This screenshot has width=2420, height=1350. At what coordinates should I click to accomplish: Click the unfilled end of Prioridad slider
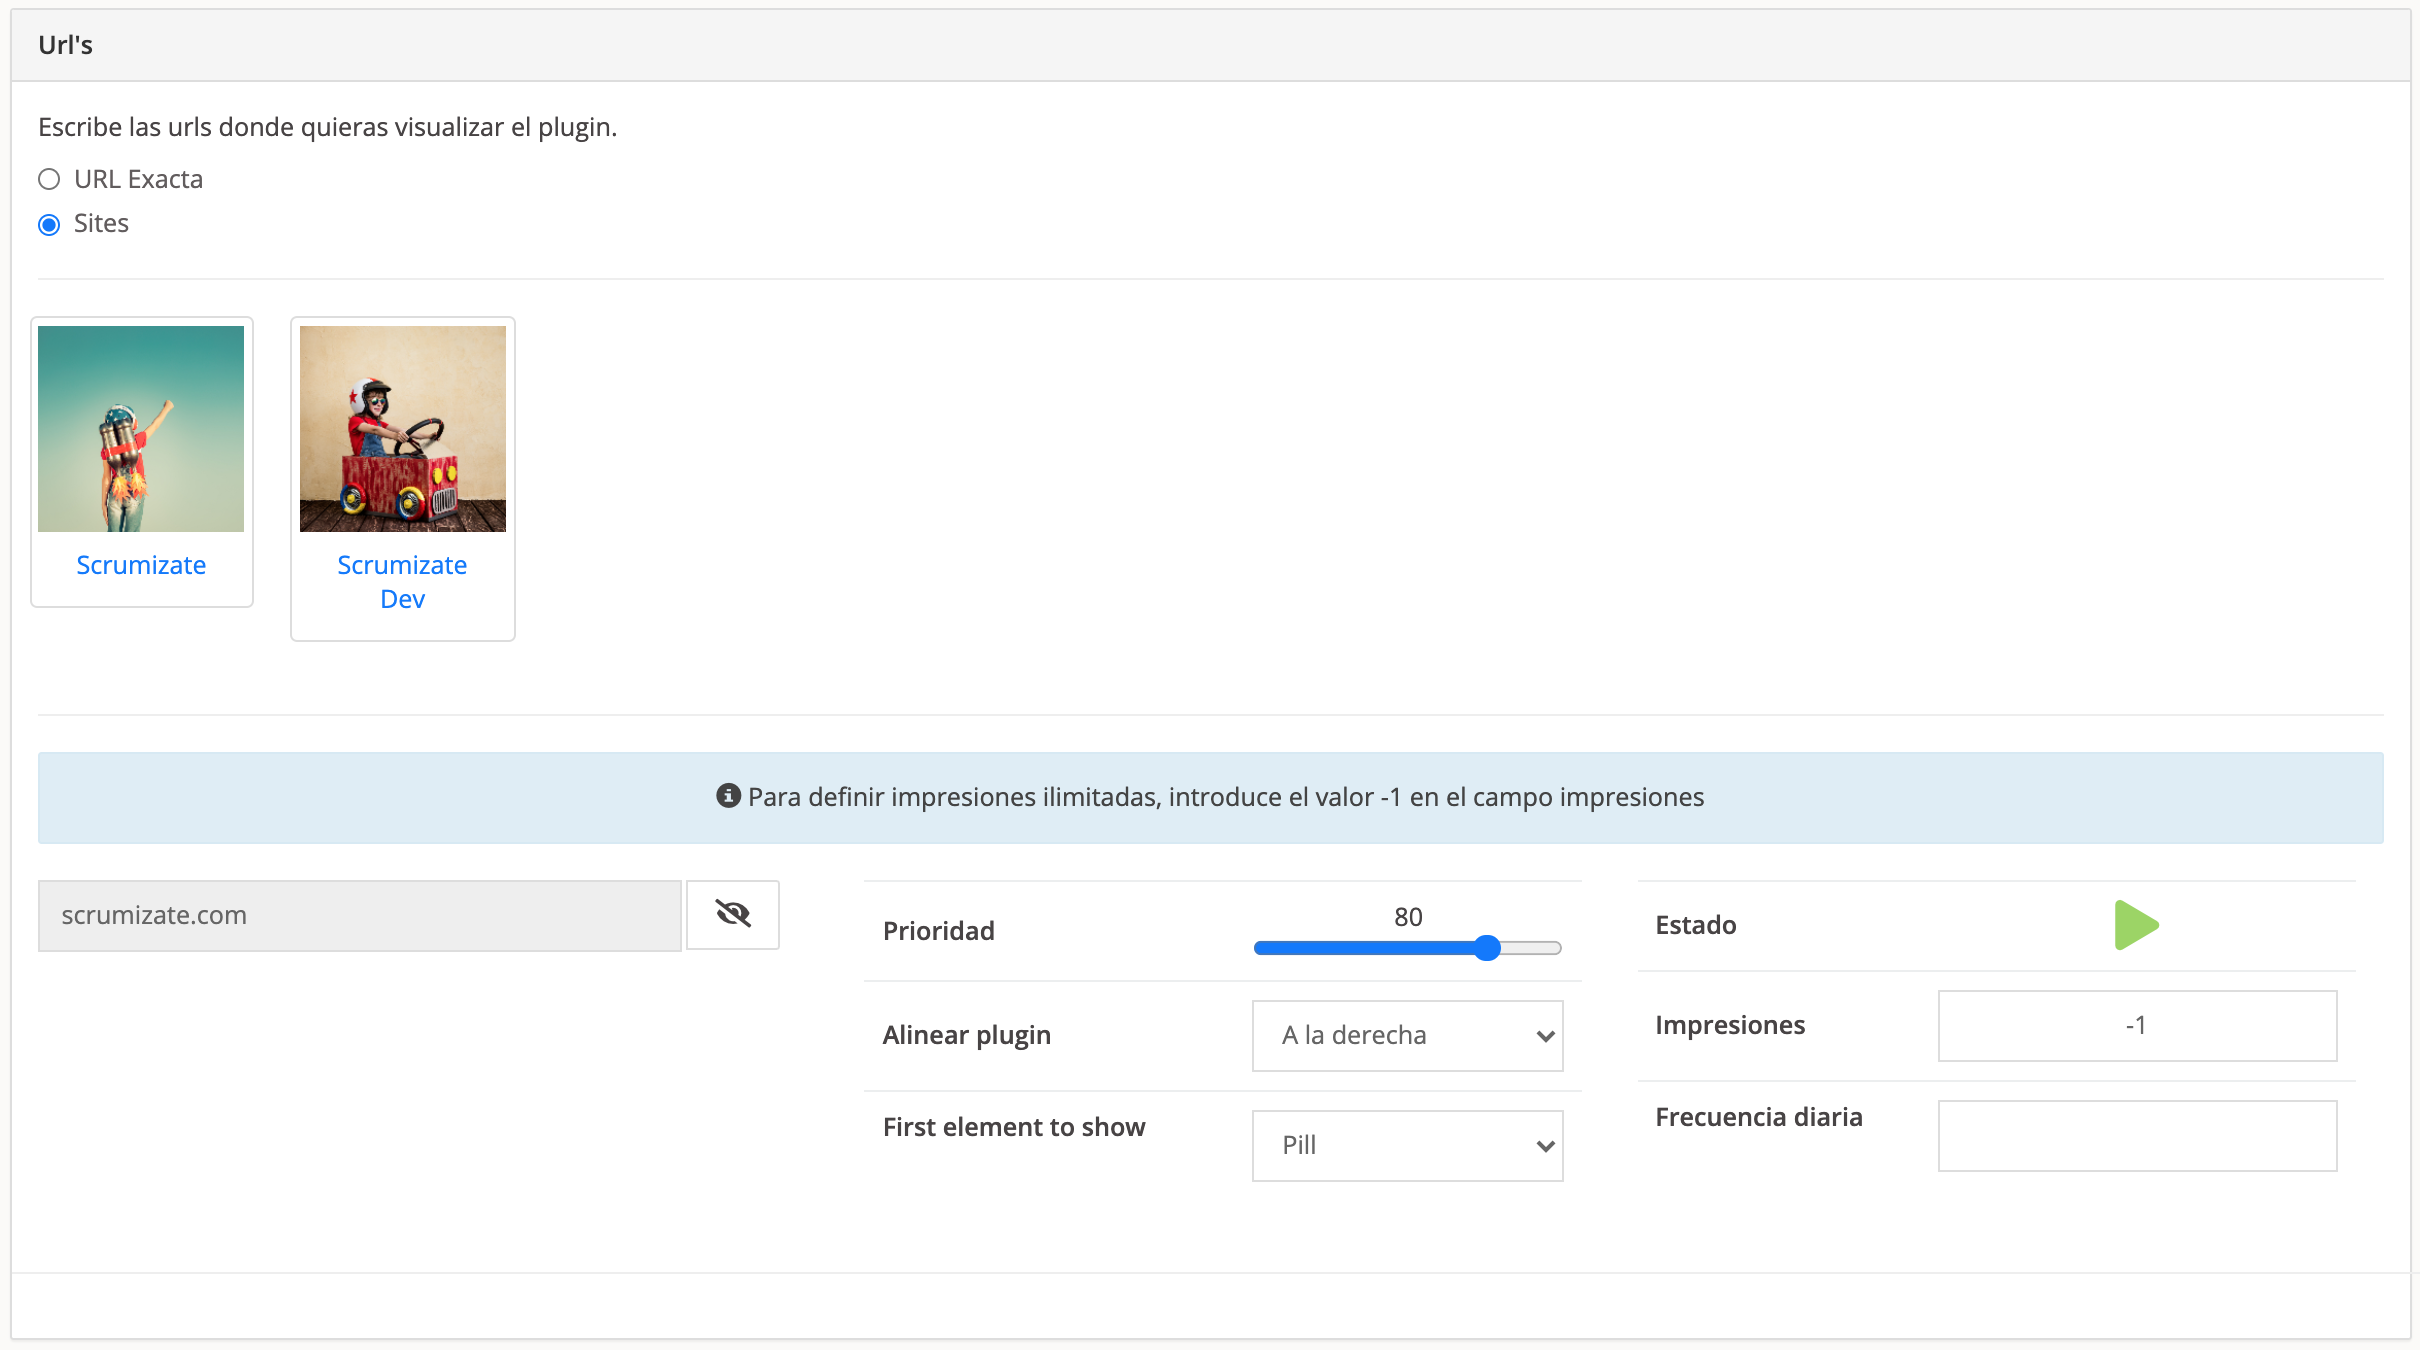click(x=1535, y=948)
